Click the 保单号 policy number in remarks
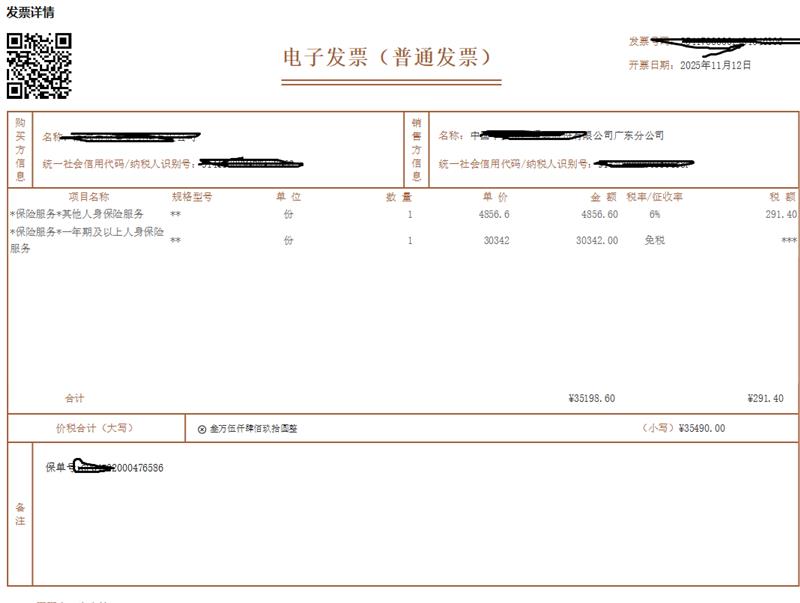 [105, 468]
